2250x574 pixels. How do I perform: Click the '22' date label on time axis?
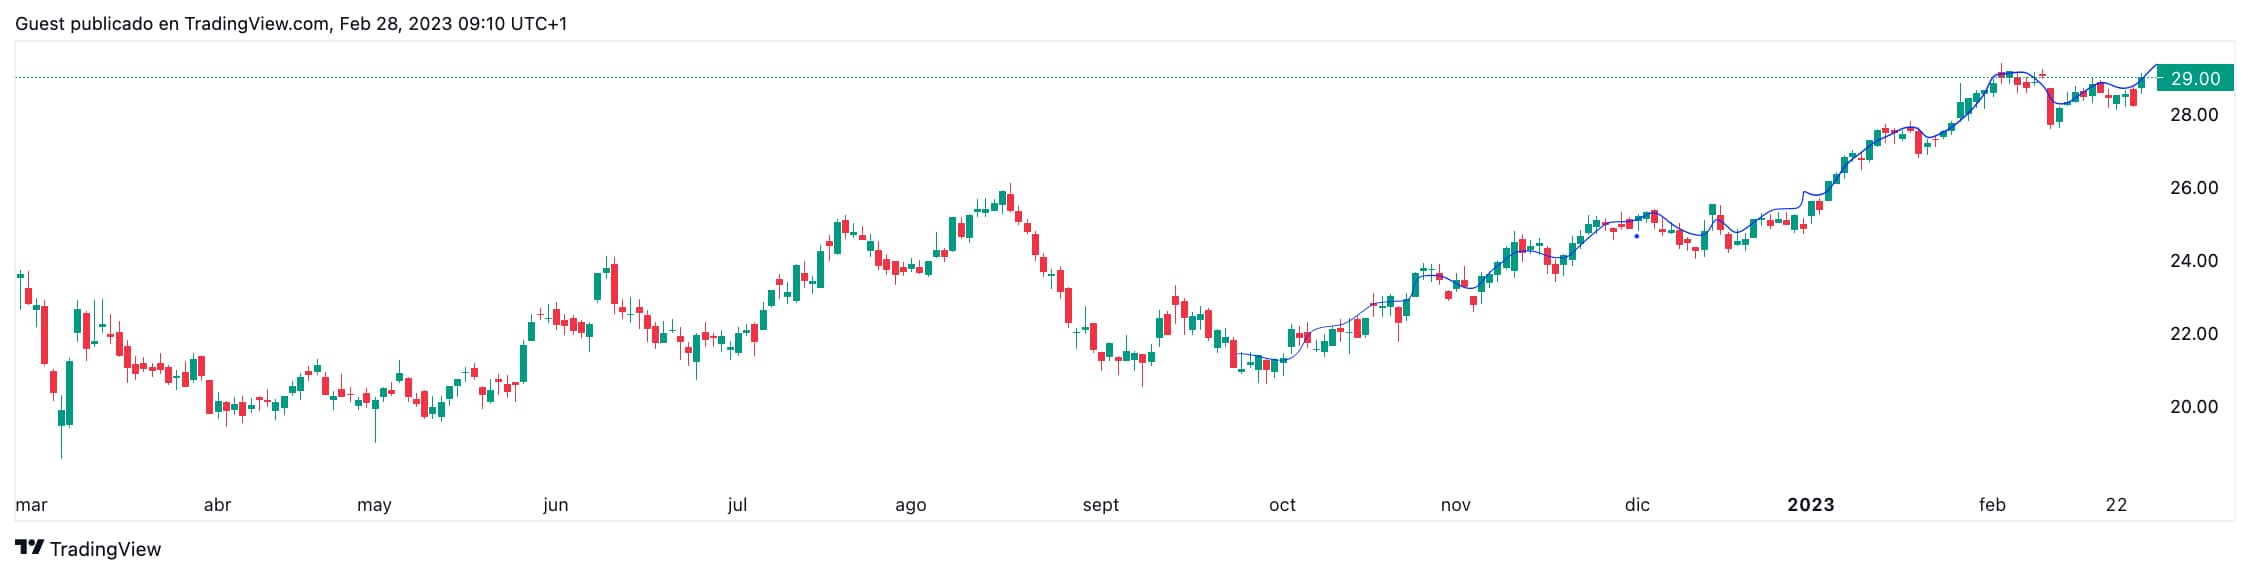(x=2116, y=505)
